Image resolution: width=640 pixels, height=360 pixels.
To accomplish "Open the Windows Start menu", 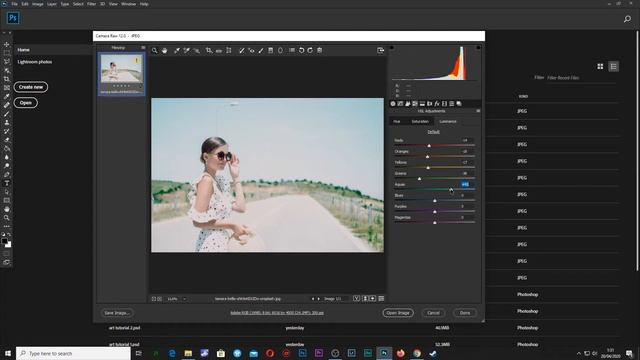I will [x=8, y=353].
